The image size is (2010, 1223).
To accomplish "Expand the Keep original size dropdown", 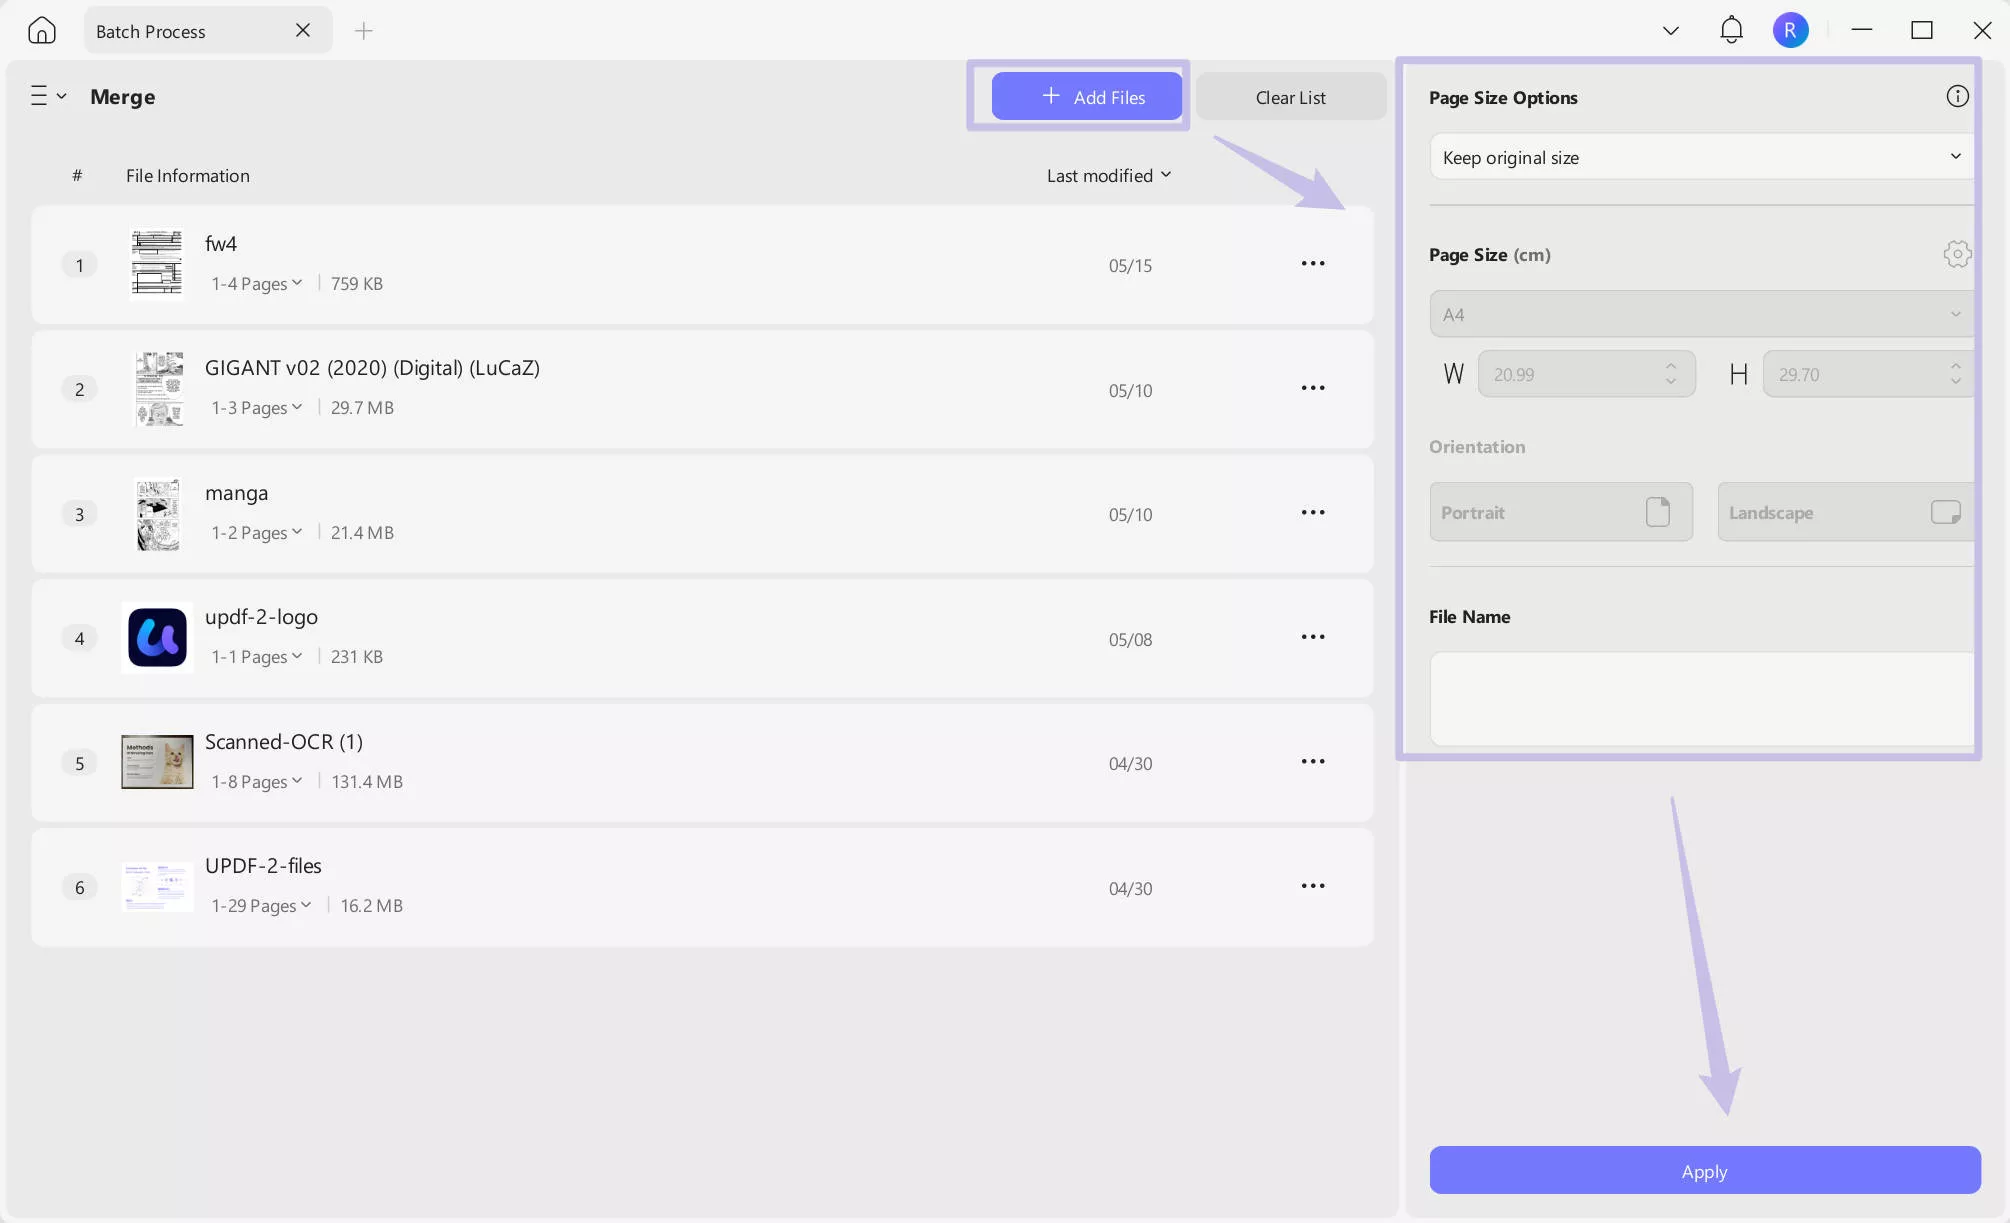I will [x=1700, y=157].
